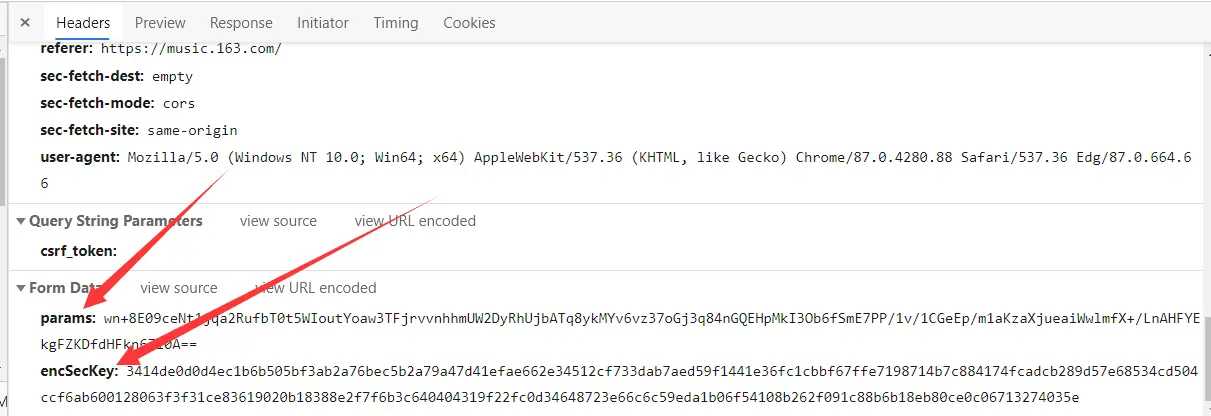Click view URL encoded beside Form Data
This screenshot has height=416, width=1211.
point(316,288)
